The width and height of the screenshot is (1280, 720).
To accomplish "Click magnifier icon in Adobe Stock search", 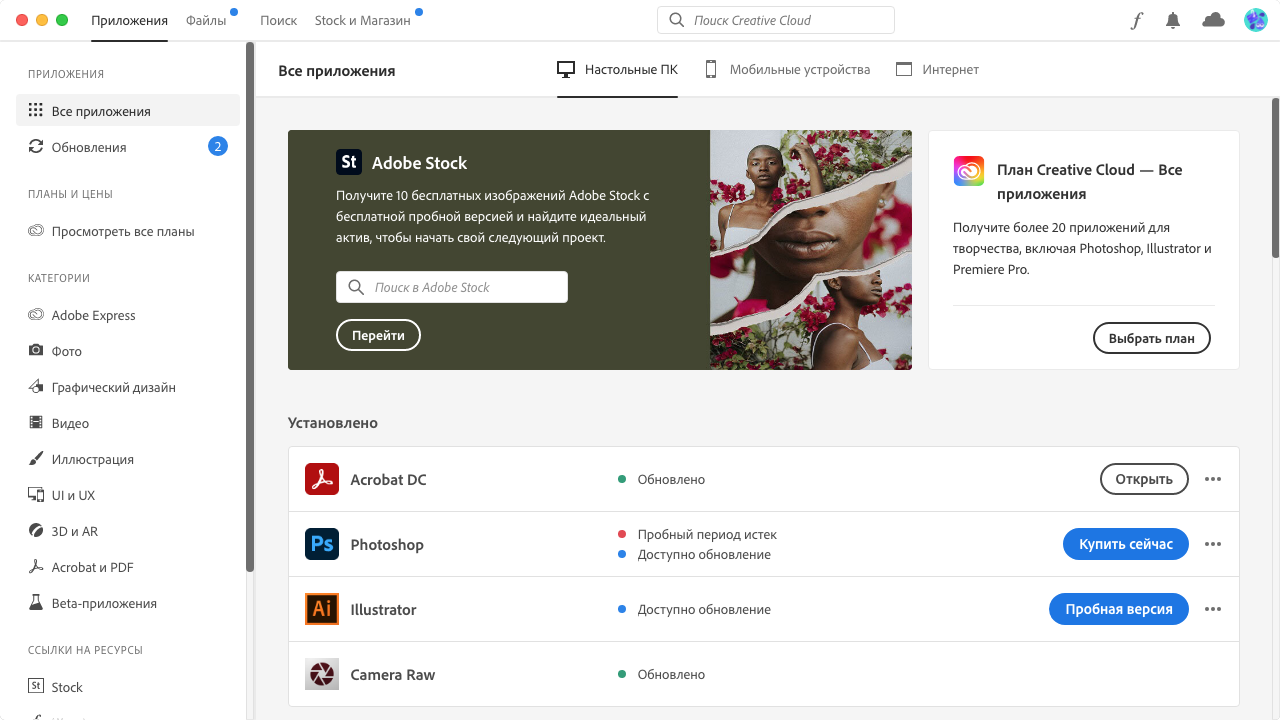I will pos(356,287).
